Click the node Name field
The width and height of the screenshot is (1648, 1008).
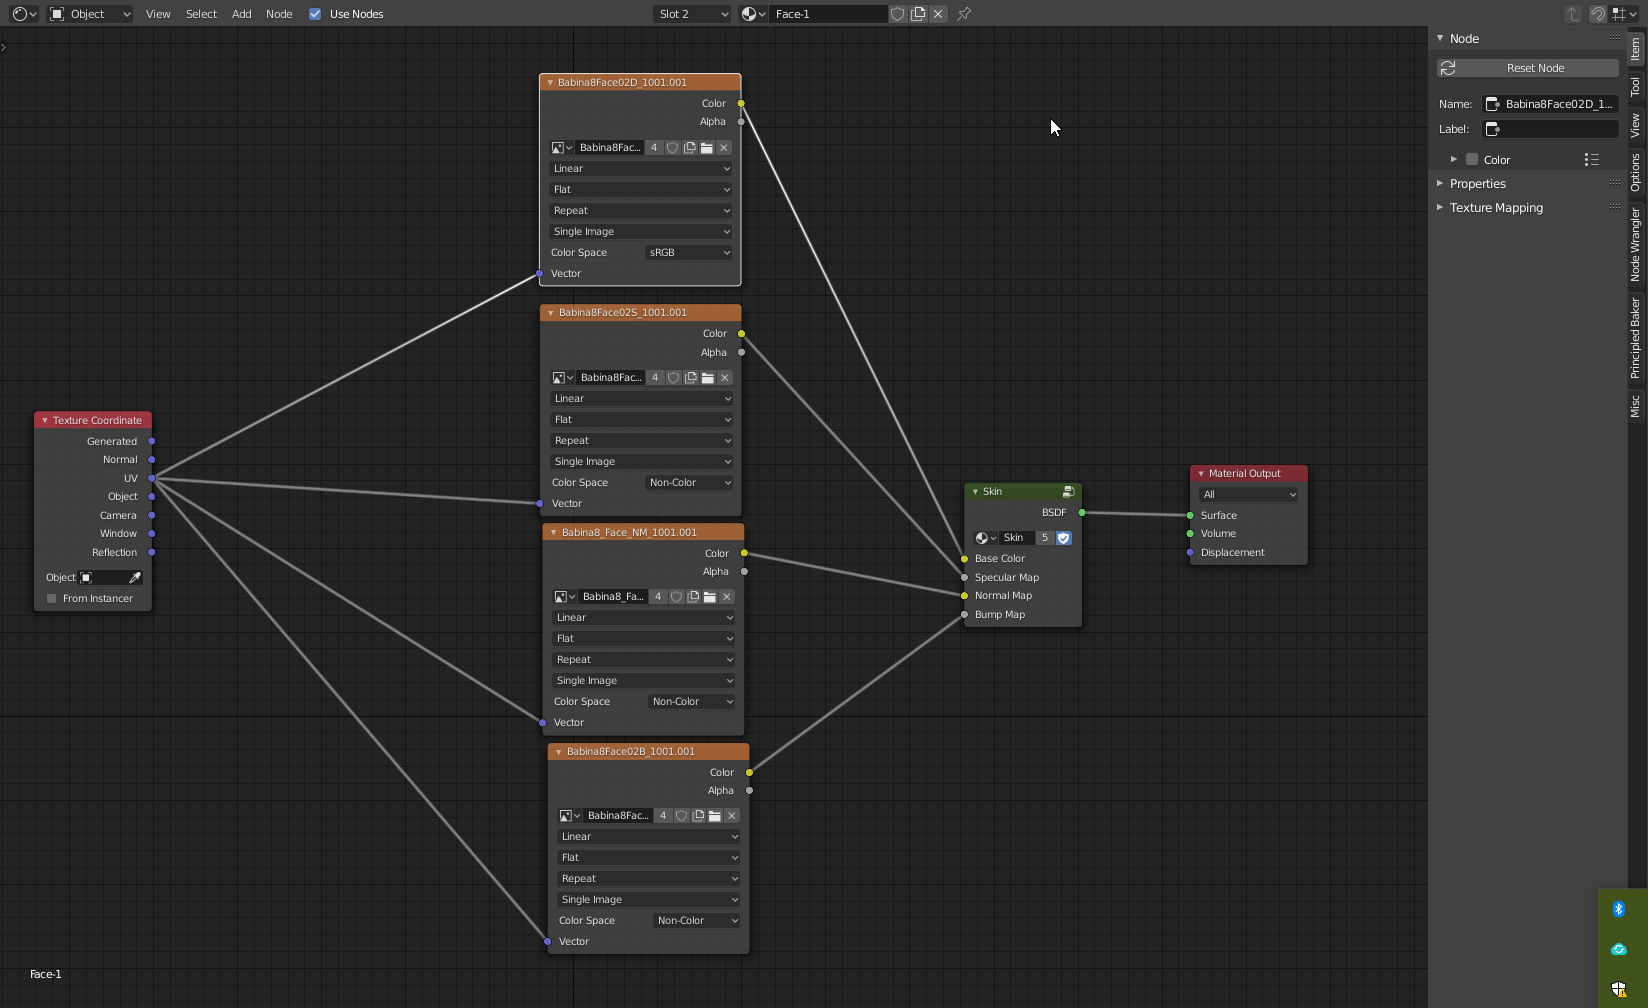(x=1550, y=104)
